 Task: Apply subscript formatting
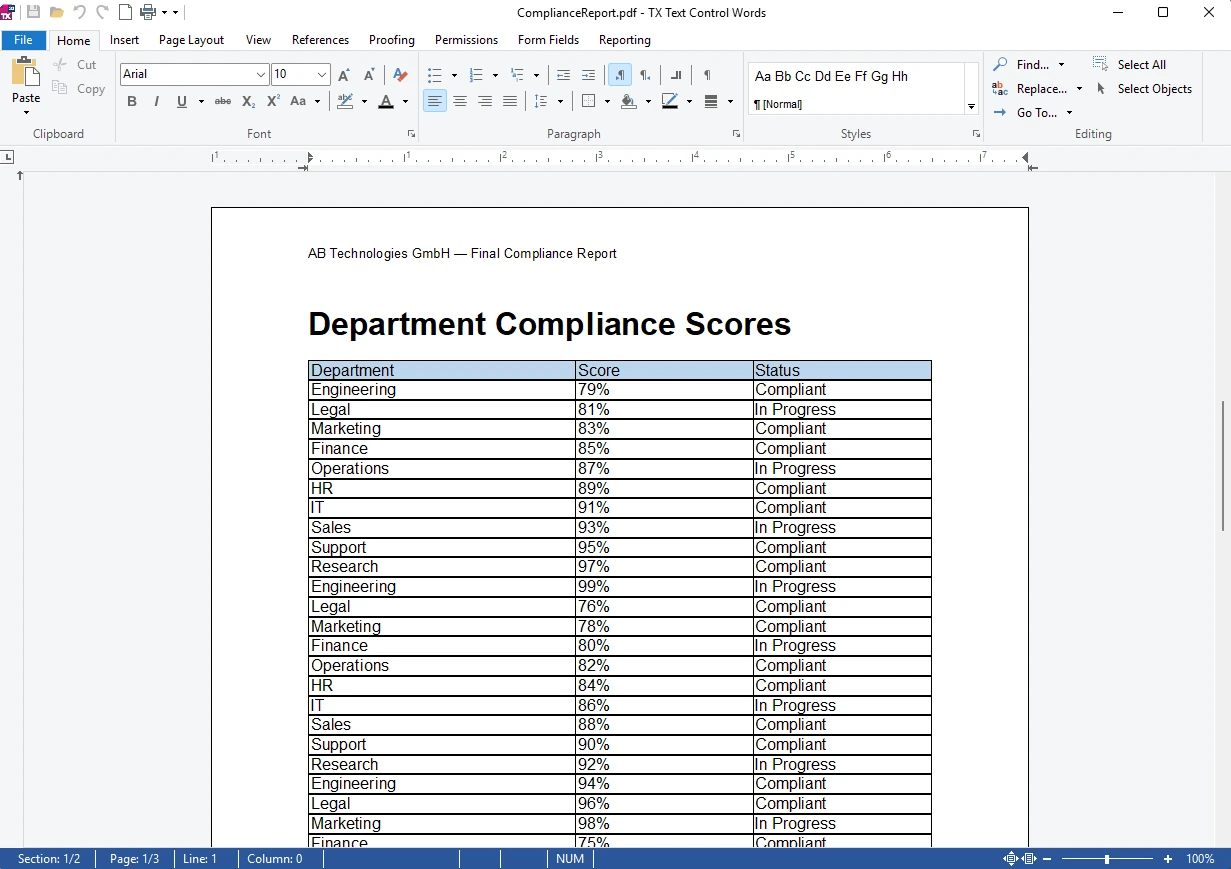[247, 101]
